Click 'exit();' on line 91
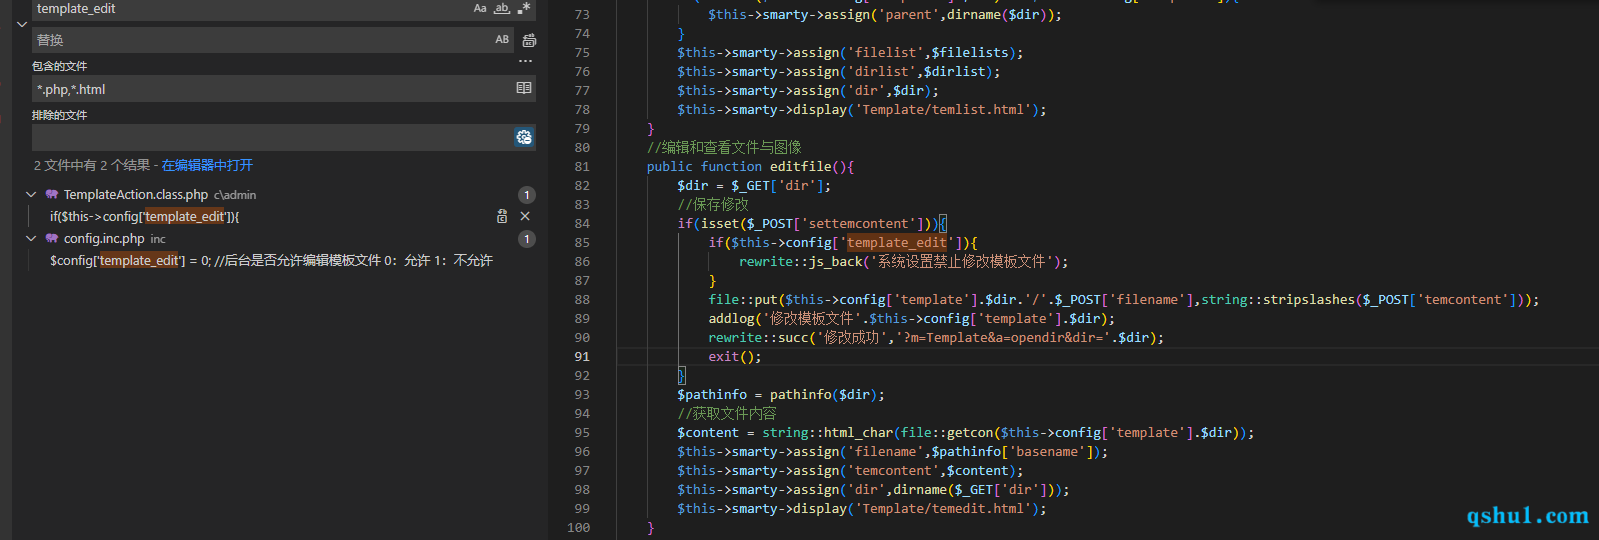 (735, 357)
